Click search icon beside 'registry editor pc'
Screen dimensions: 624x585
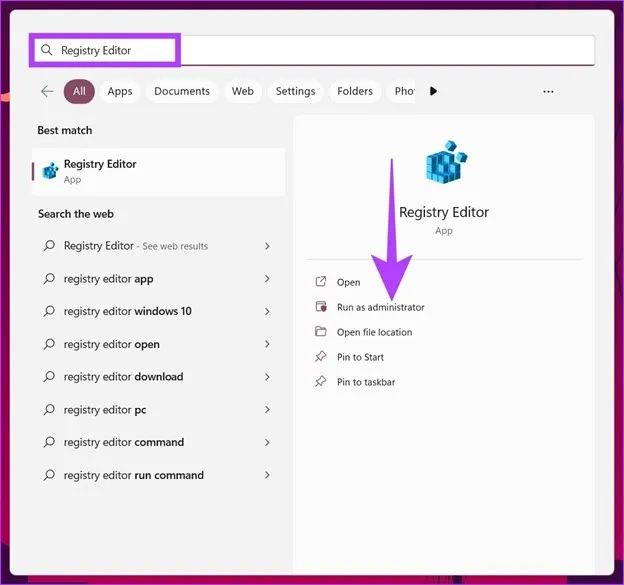click(x=49, y=409)
